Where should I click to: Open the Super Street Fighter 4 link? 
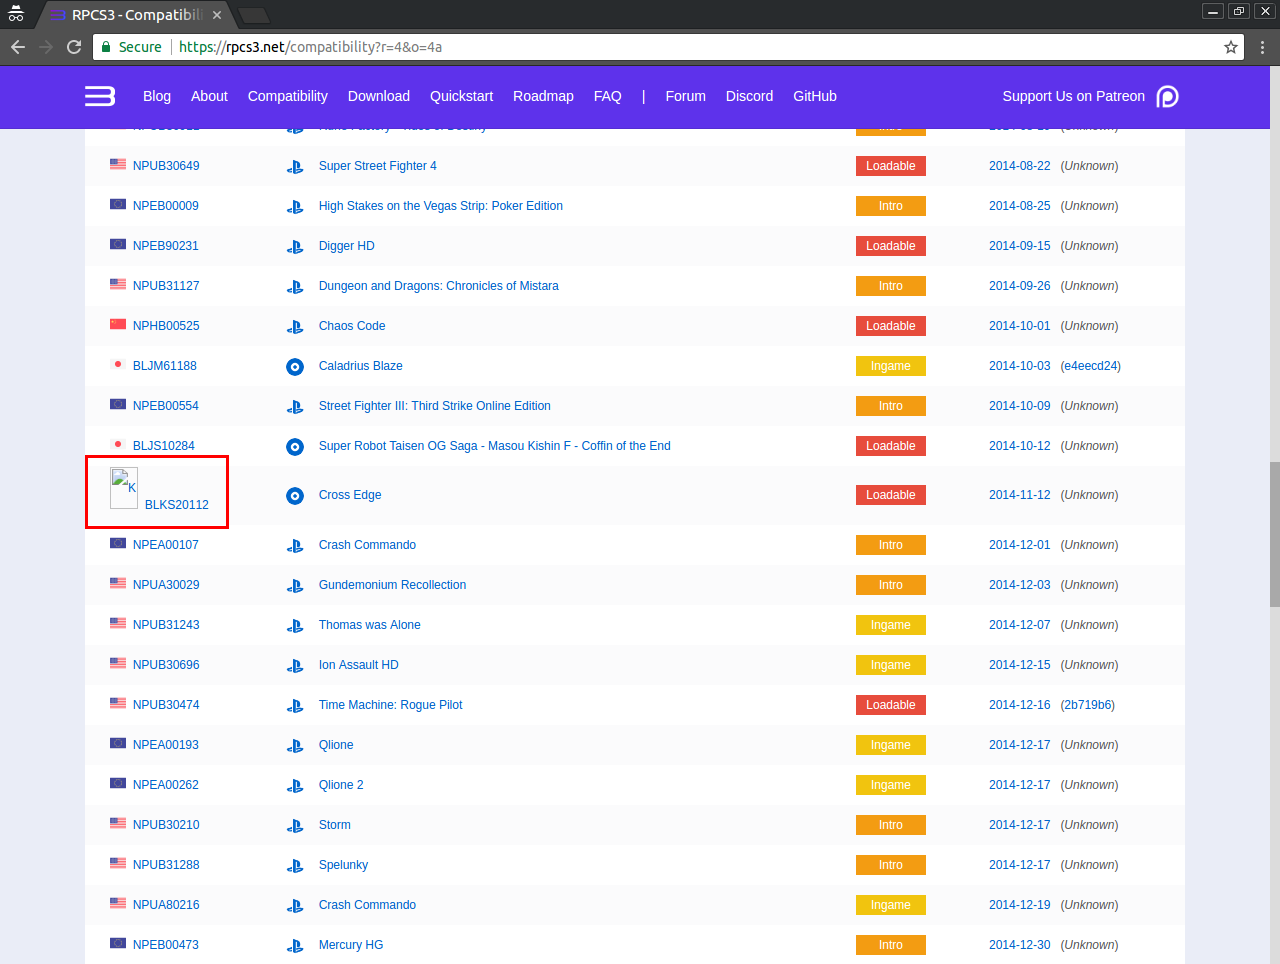[377, 166]
